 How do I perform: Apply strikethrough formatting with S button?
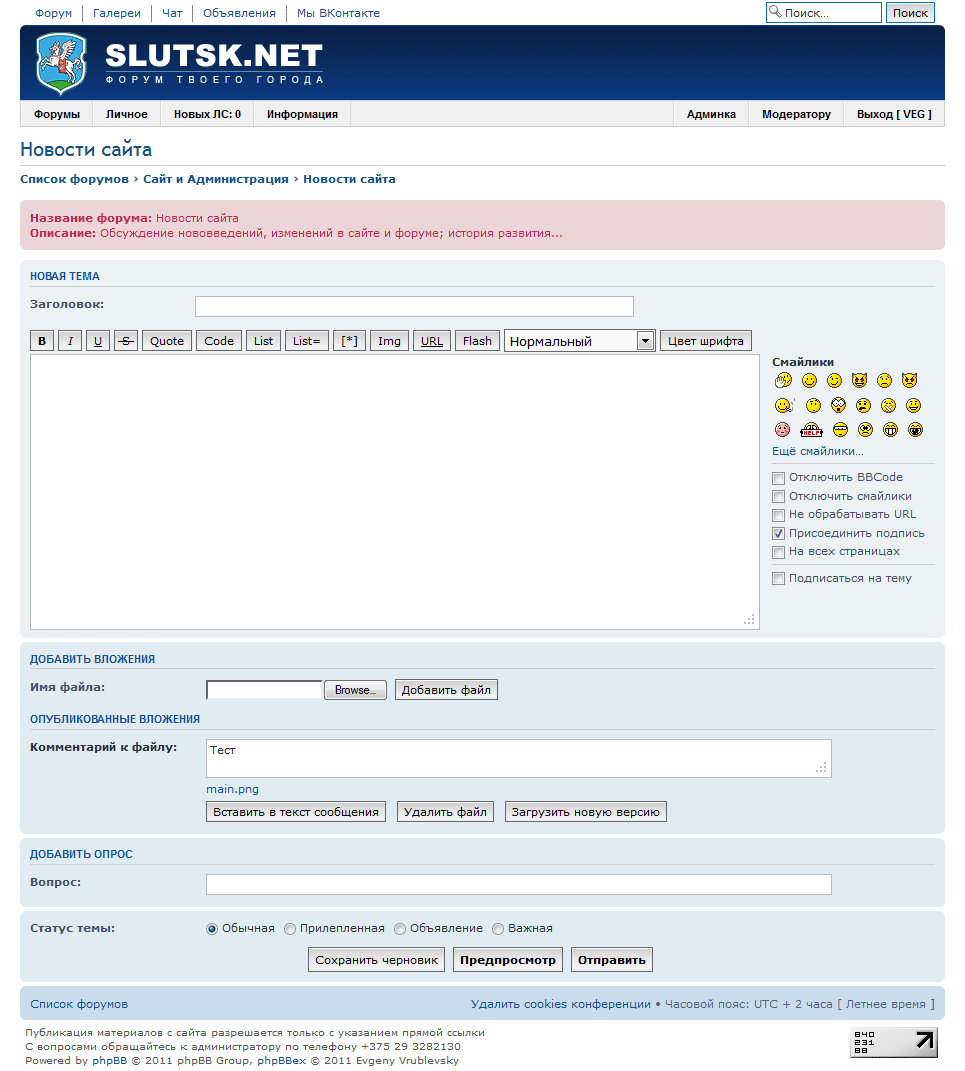tap(126, 341)
